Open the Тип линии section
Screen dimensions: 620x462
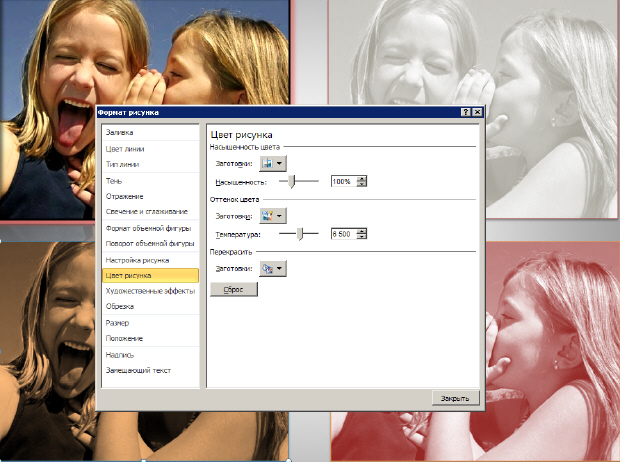pos(150,165)
